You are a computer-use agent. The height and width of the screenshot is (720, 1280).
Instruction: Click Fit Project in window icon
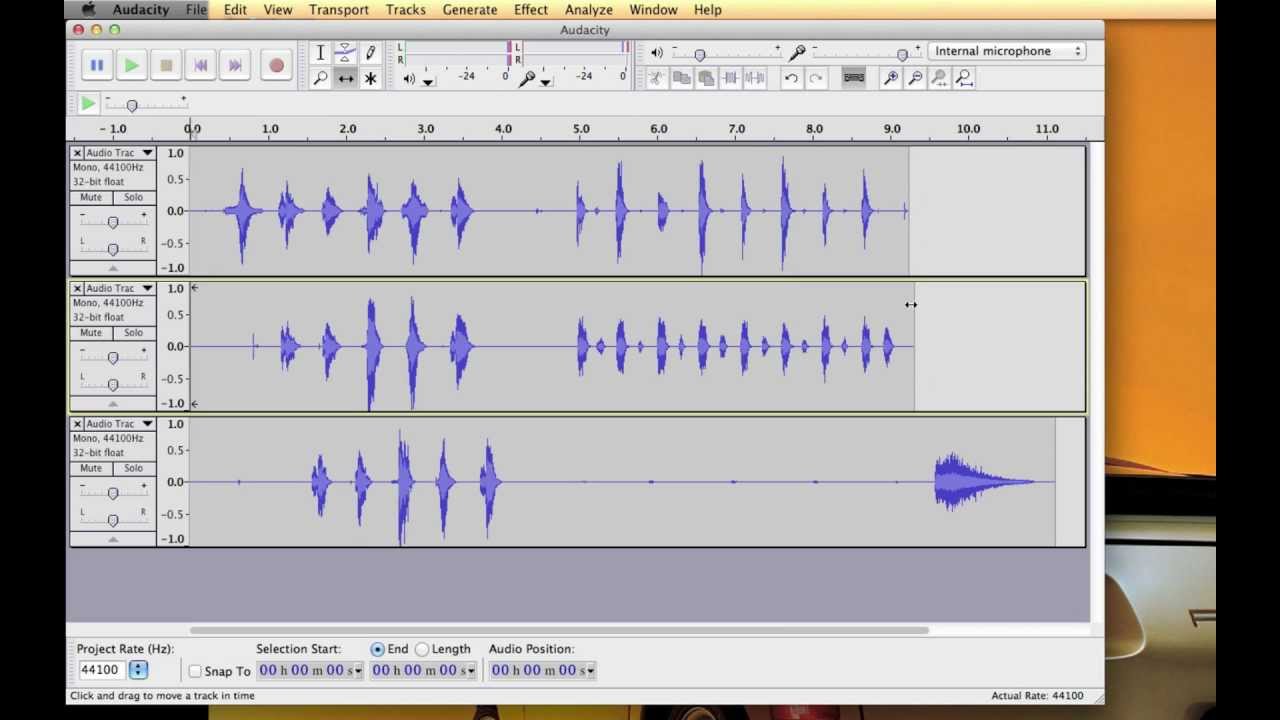pyautogui.click(x=964, y=78)
